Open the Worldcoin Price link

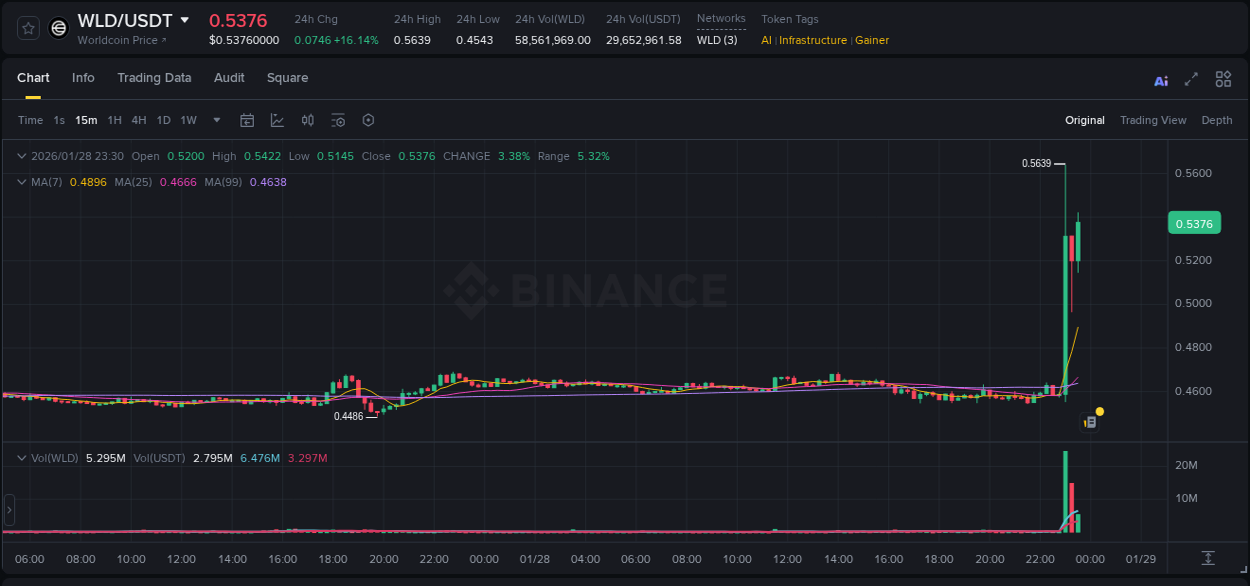click(114, 40)
